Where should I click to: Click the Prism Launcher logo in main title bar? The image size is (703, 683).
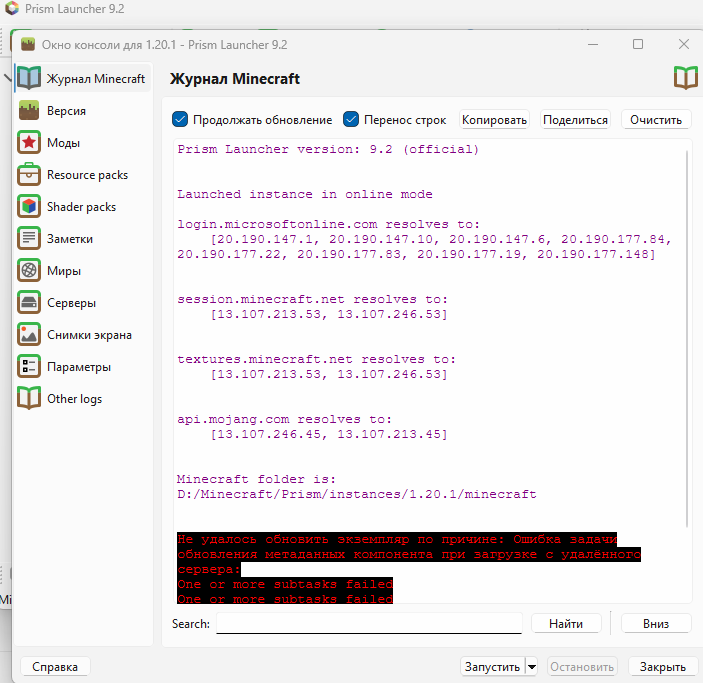click(x=12, y=8)
